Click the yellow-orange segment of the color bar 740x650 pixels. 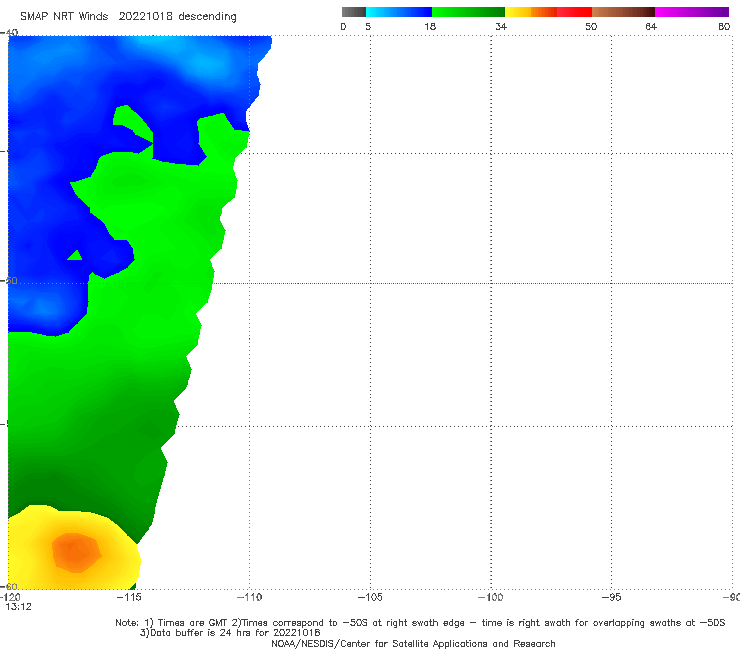tap(531, 12)
